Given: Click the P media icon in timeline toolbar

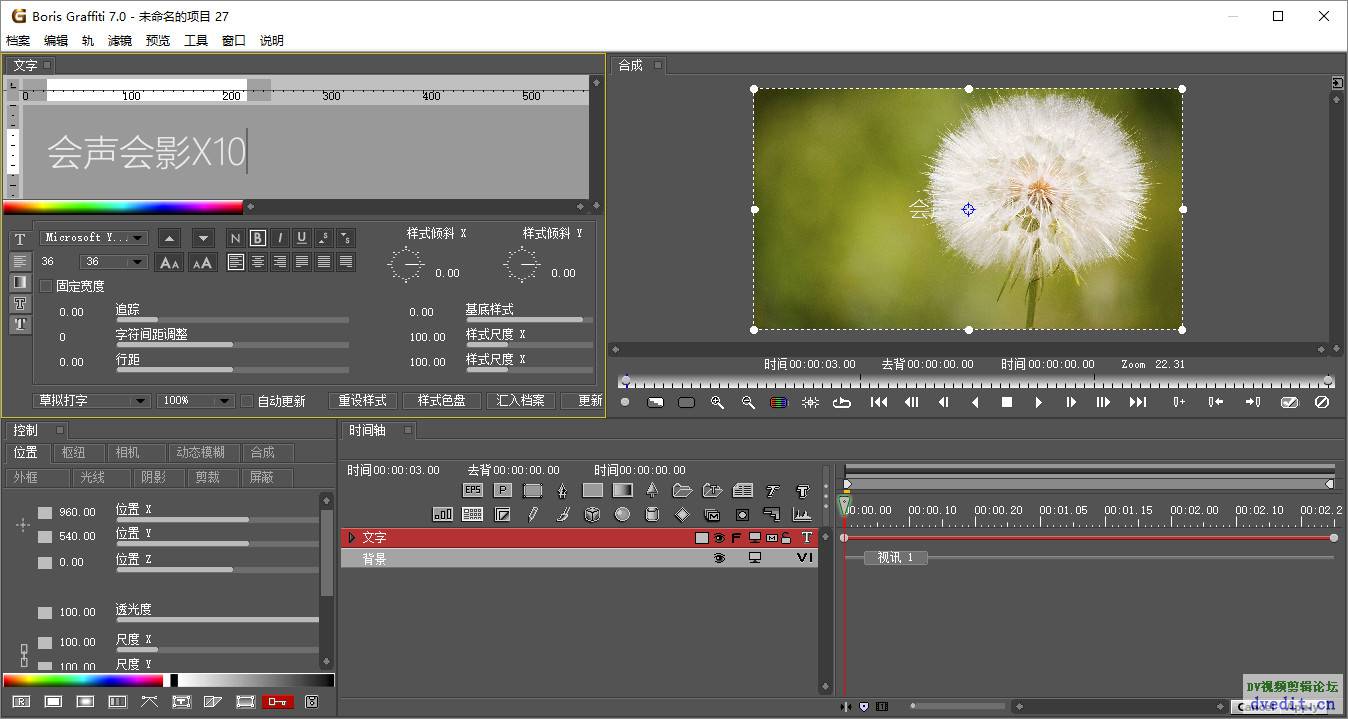Looking at the screenshot, I should click(503, 490).
